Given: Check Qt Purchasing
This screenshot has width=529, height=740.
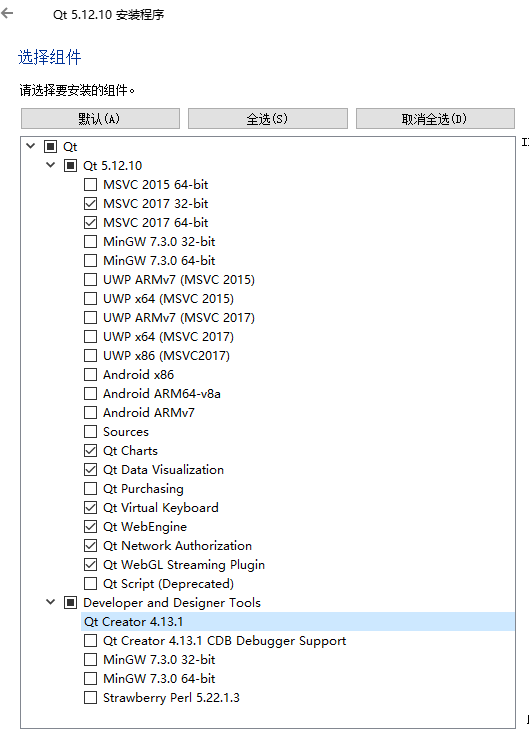Looking at the screenshot, I should [90, 488].
